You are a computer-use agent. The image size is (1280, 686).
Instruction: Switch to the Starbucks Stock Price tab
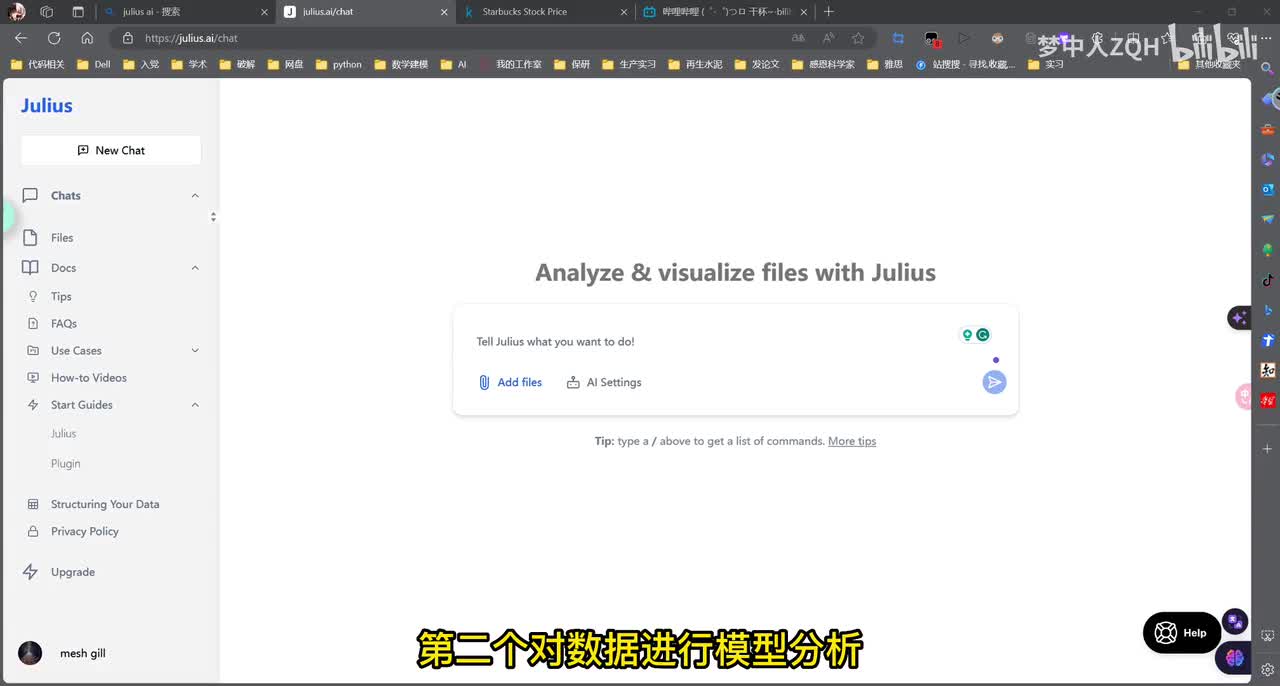(x=524, y=12)
